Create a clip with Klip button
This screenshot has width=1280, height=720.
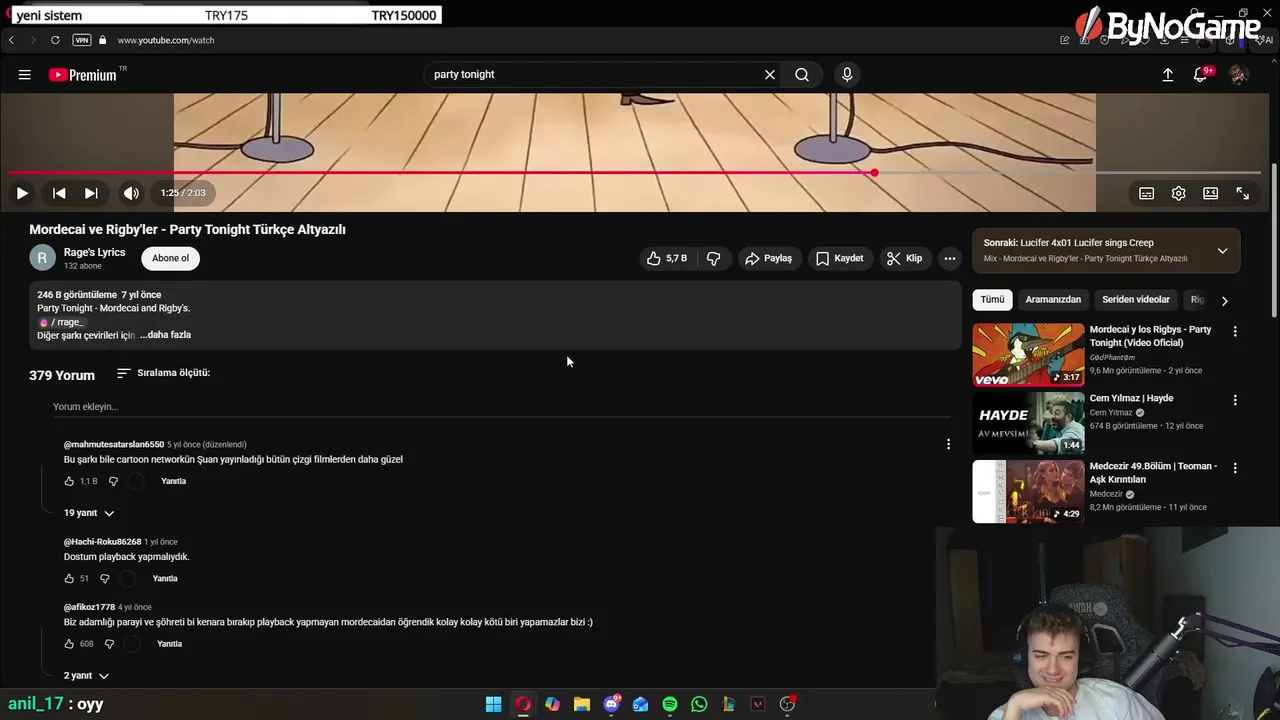pyautogui.click(x=904, y=258)
